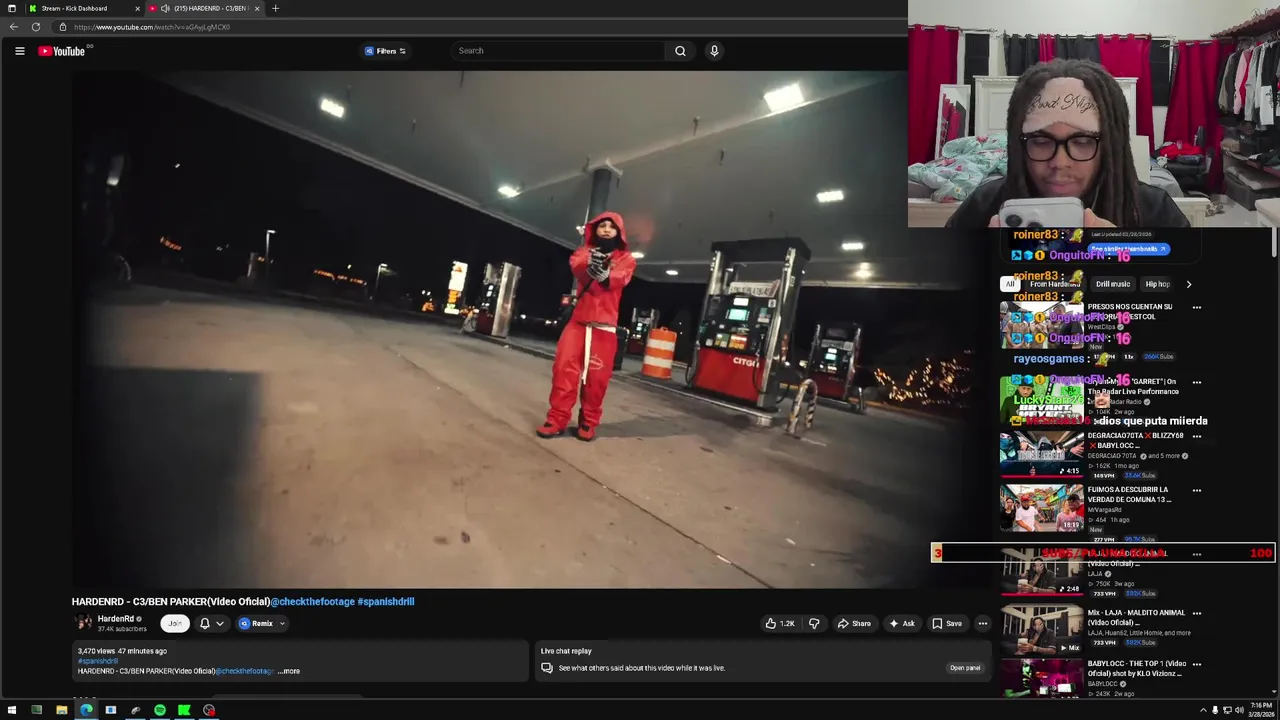The image size is (1280, 720).
Task: Open the Remix dropdown
Action: (x=262, y=623)
